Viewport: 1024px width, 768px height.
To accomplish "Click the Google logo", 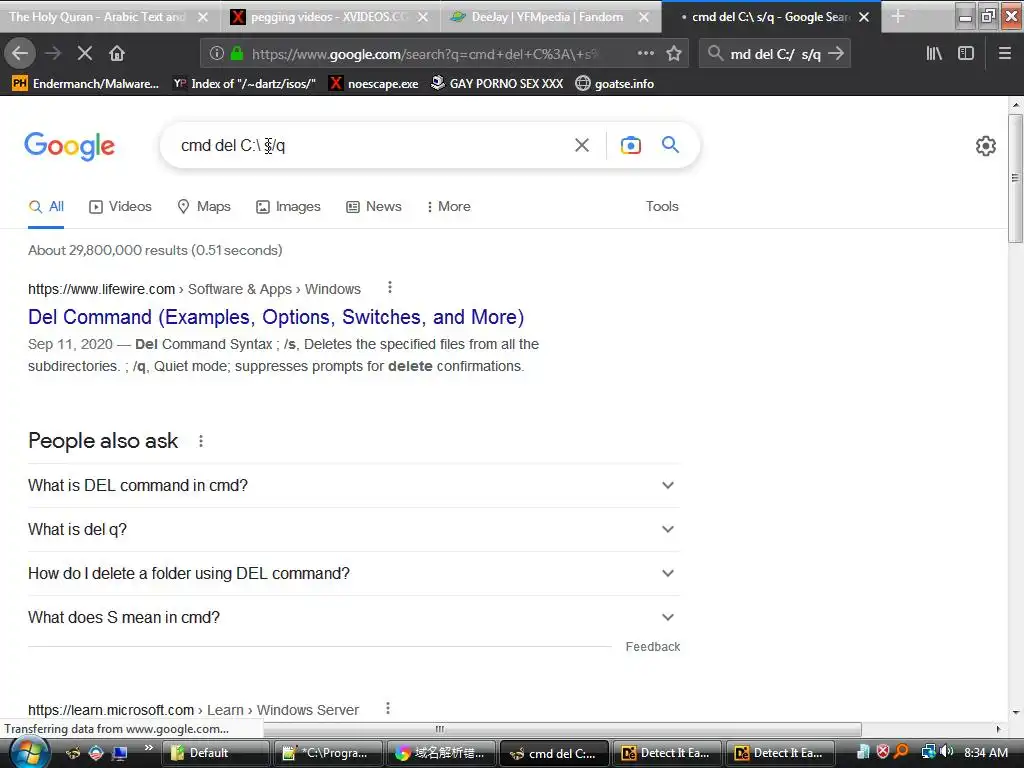I will click(x=69, y=145).
